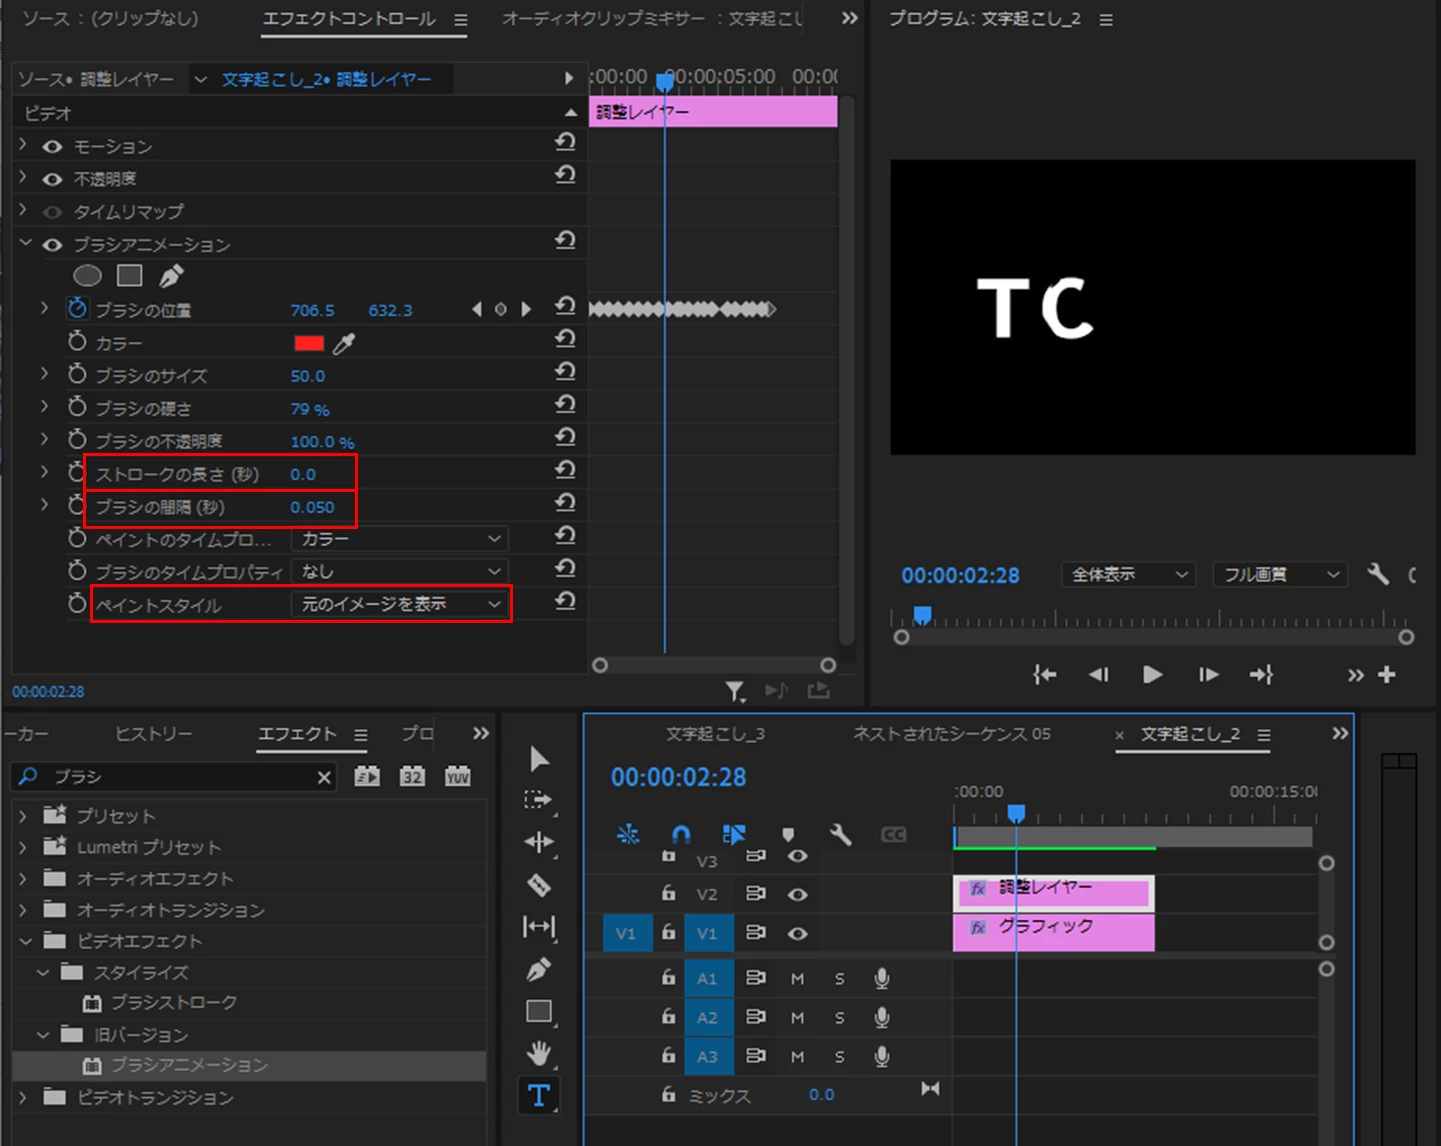The width and height of the screenshot is (1441, 1146).
Task: Select the pen mask tool under ブラシアニメーション
Action: [x=172, y=275]
